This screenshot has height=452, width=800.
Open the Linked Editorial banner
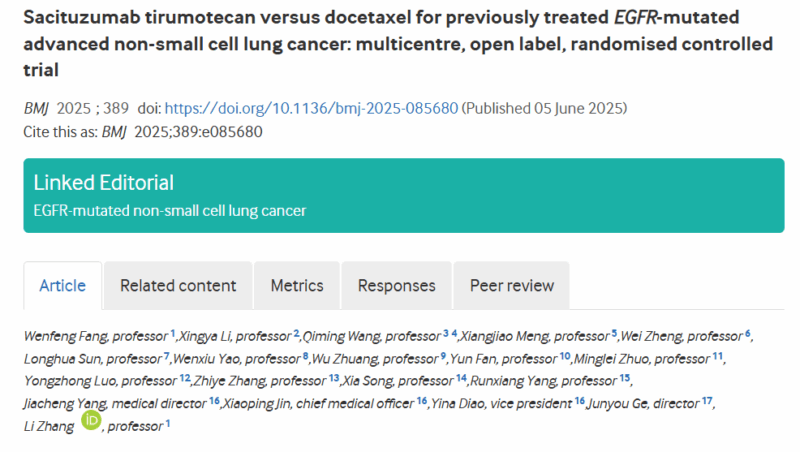[x=104, y=183]
